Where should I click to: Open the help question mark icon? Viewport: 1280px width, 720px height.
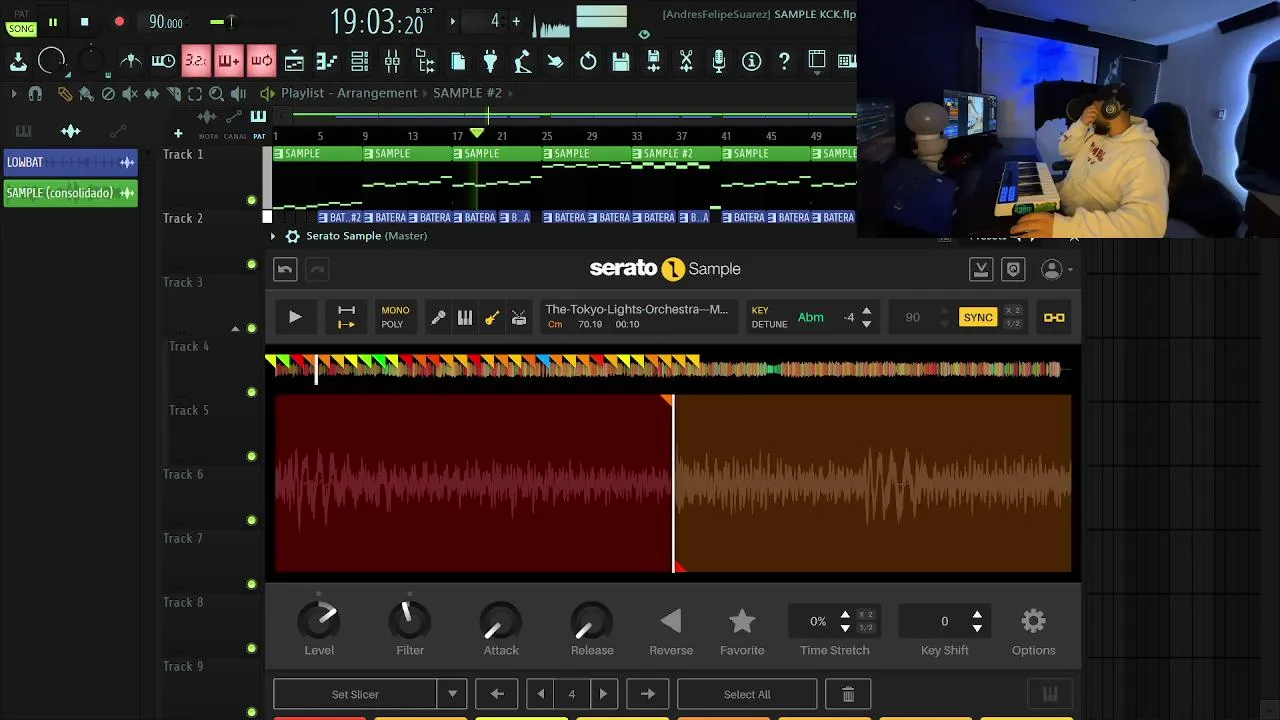(x=784, y=61)
